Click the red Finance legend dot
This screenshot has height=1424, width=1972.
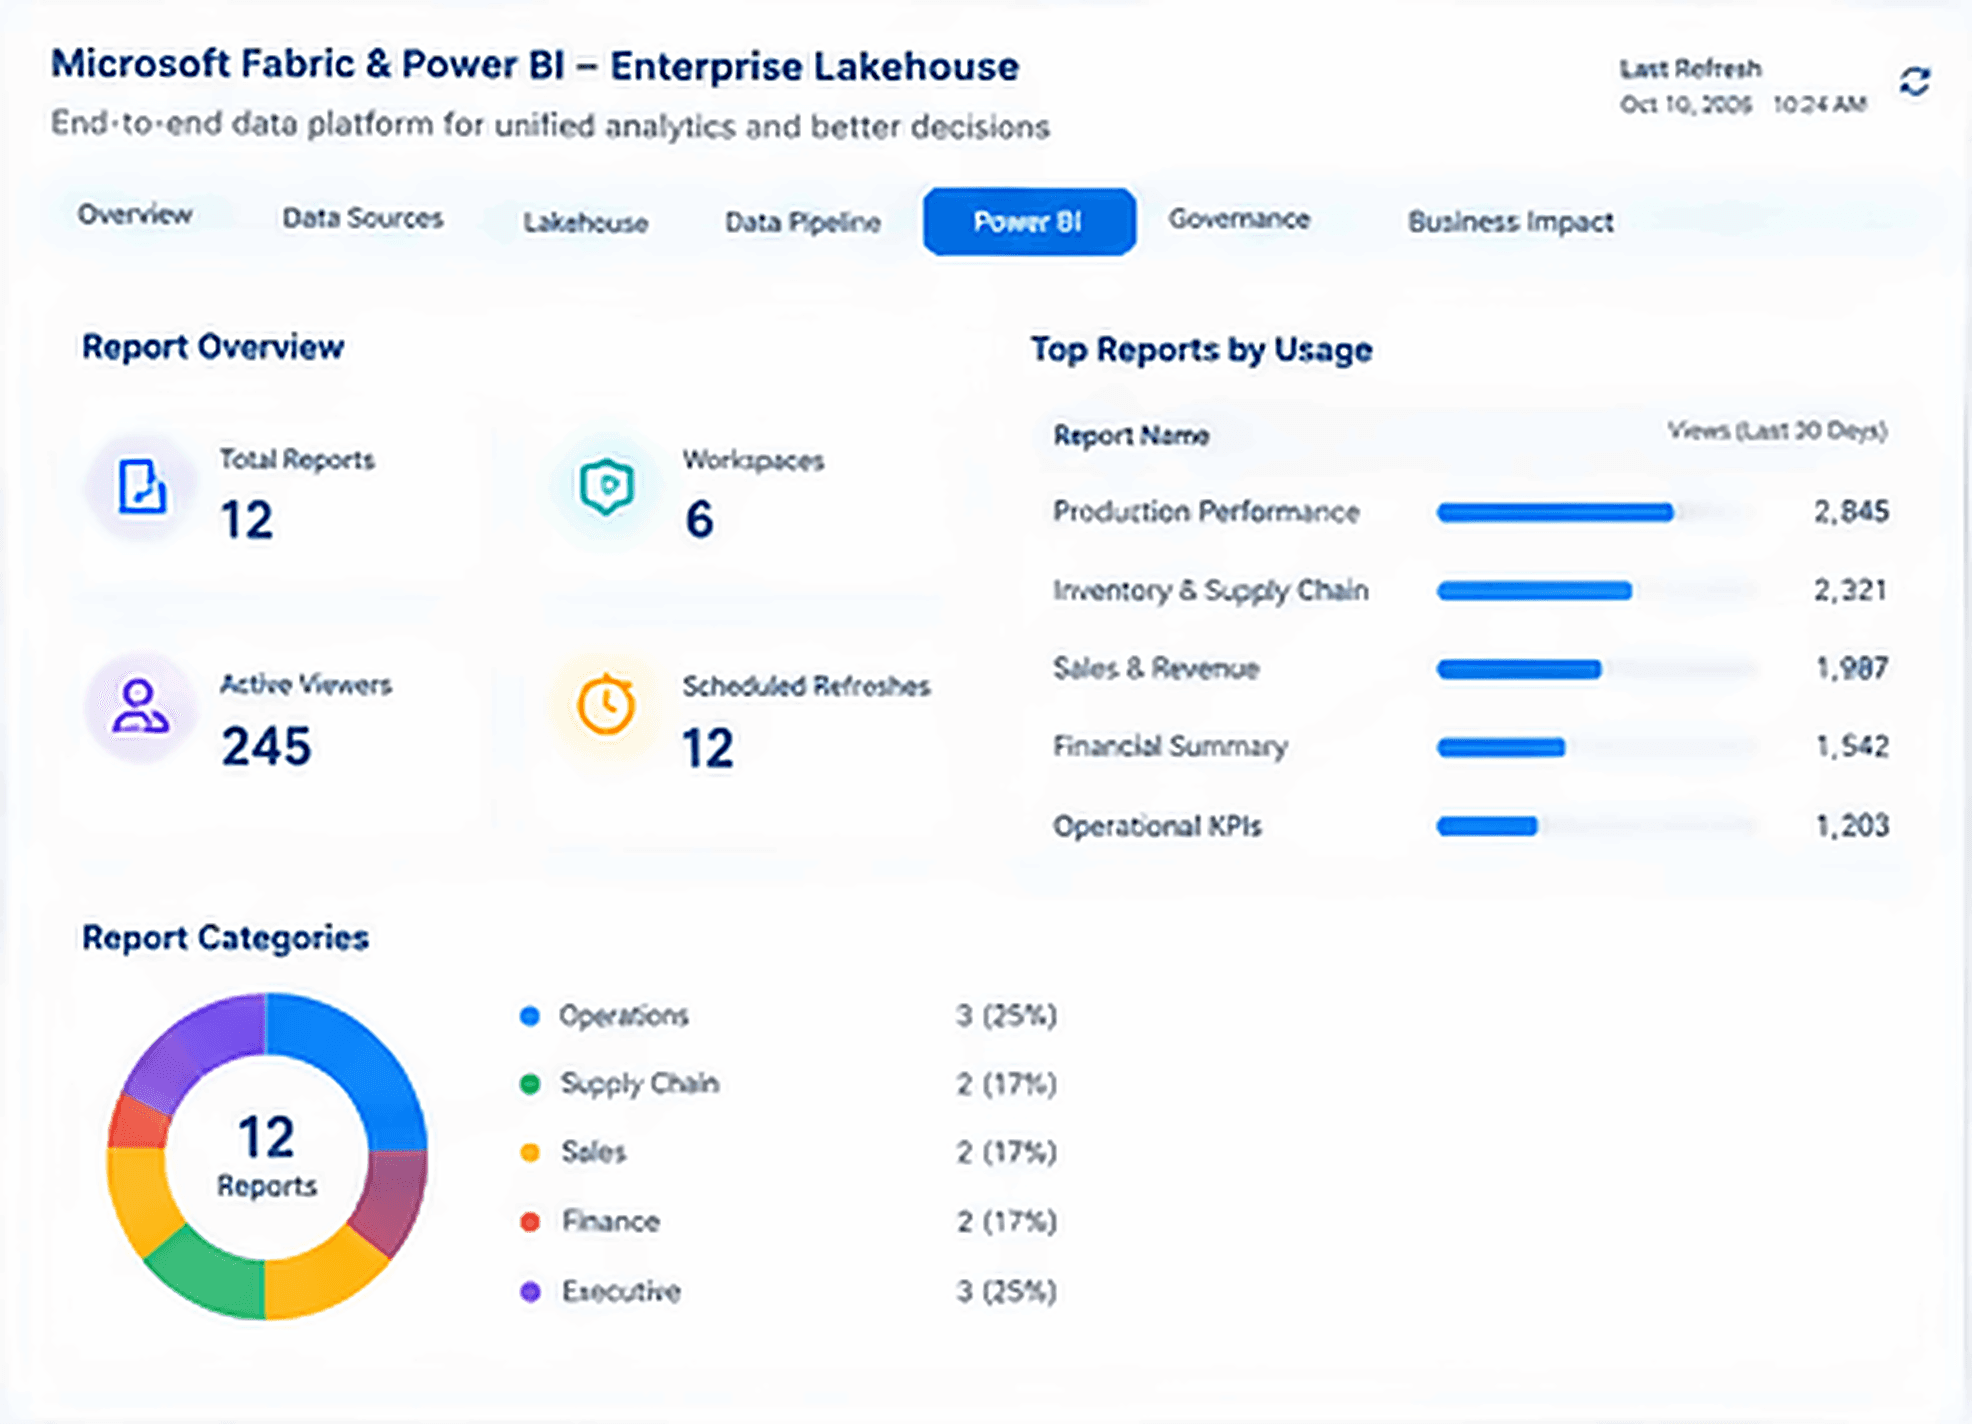tap(530, 1222)
